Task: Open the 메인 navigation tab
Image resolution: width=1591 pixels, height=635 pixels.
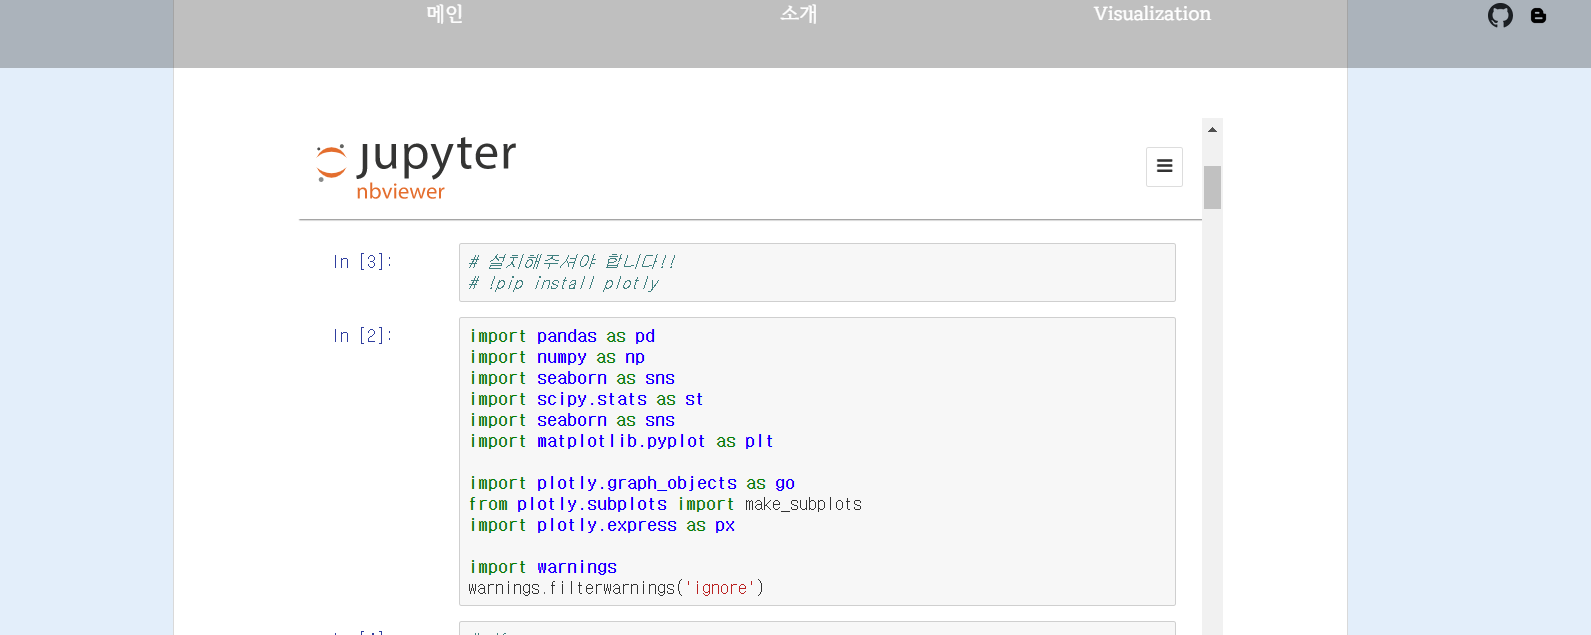Action: pos(445,14)
